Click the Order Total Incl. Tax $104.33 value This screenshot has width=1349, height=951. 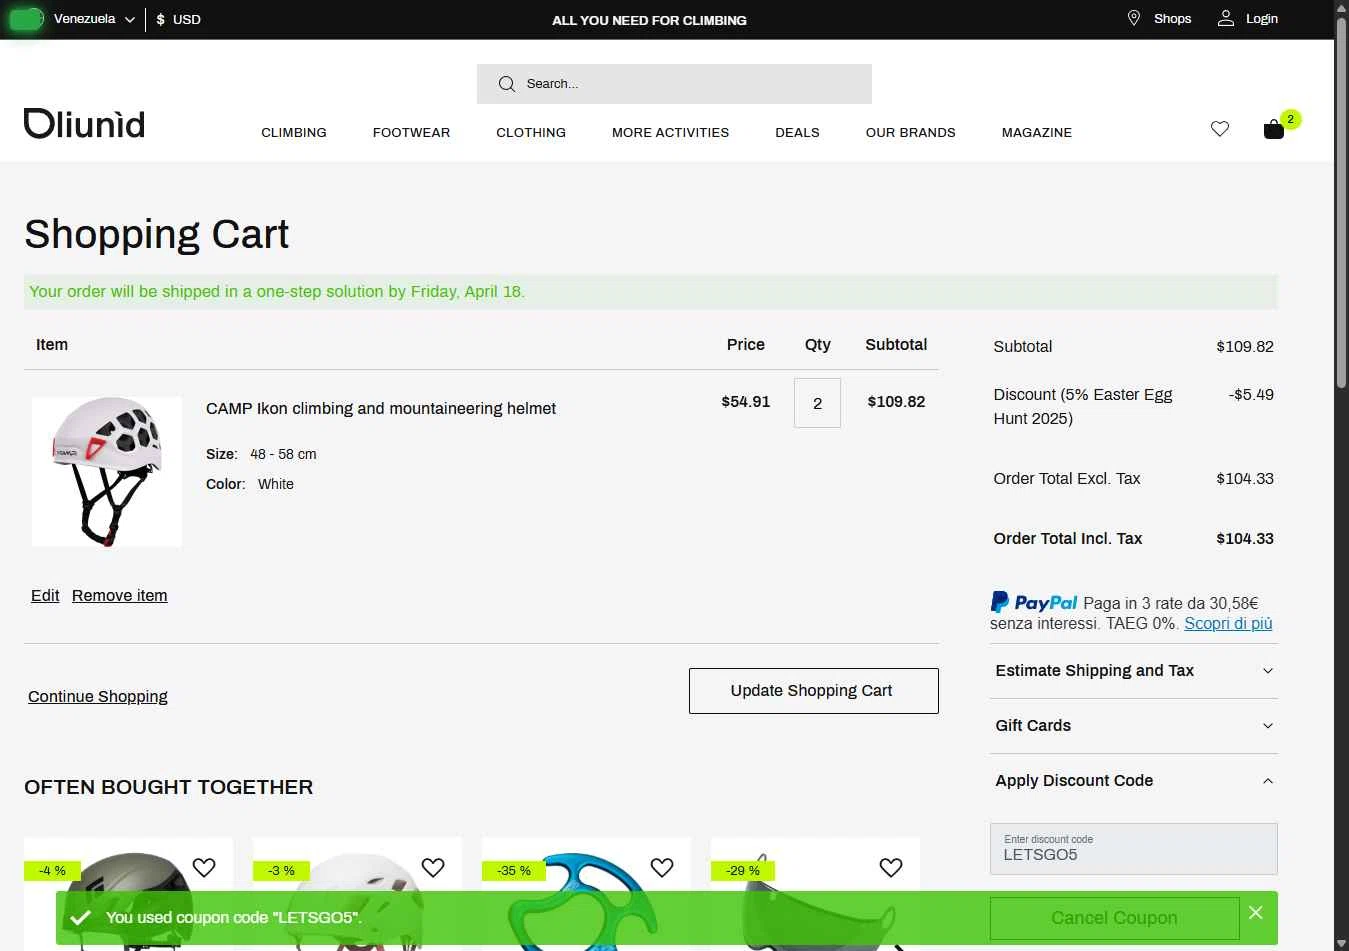(1245, 538)
